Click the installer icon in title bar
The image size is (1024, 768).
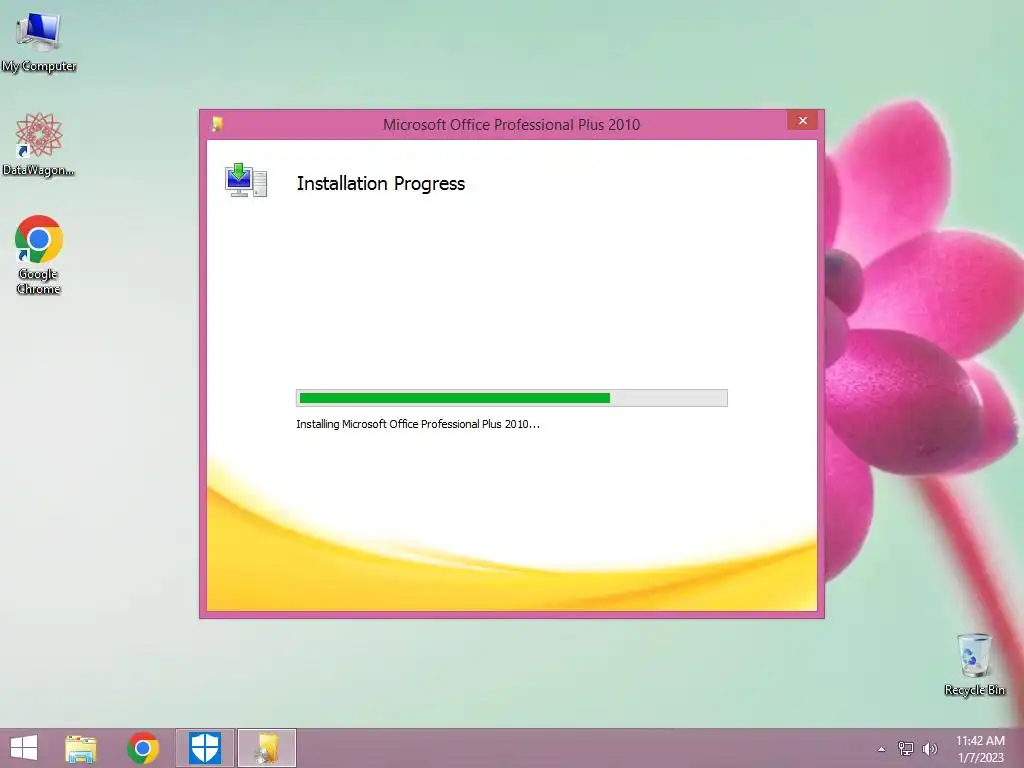click(217, 124)
